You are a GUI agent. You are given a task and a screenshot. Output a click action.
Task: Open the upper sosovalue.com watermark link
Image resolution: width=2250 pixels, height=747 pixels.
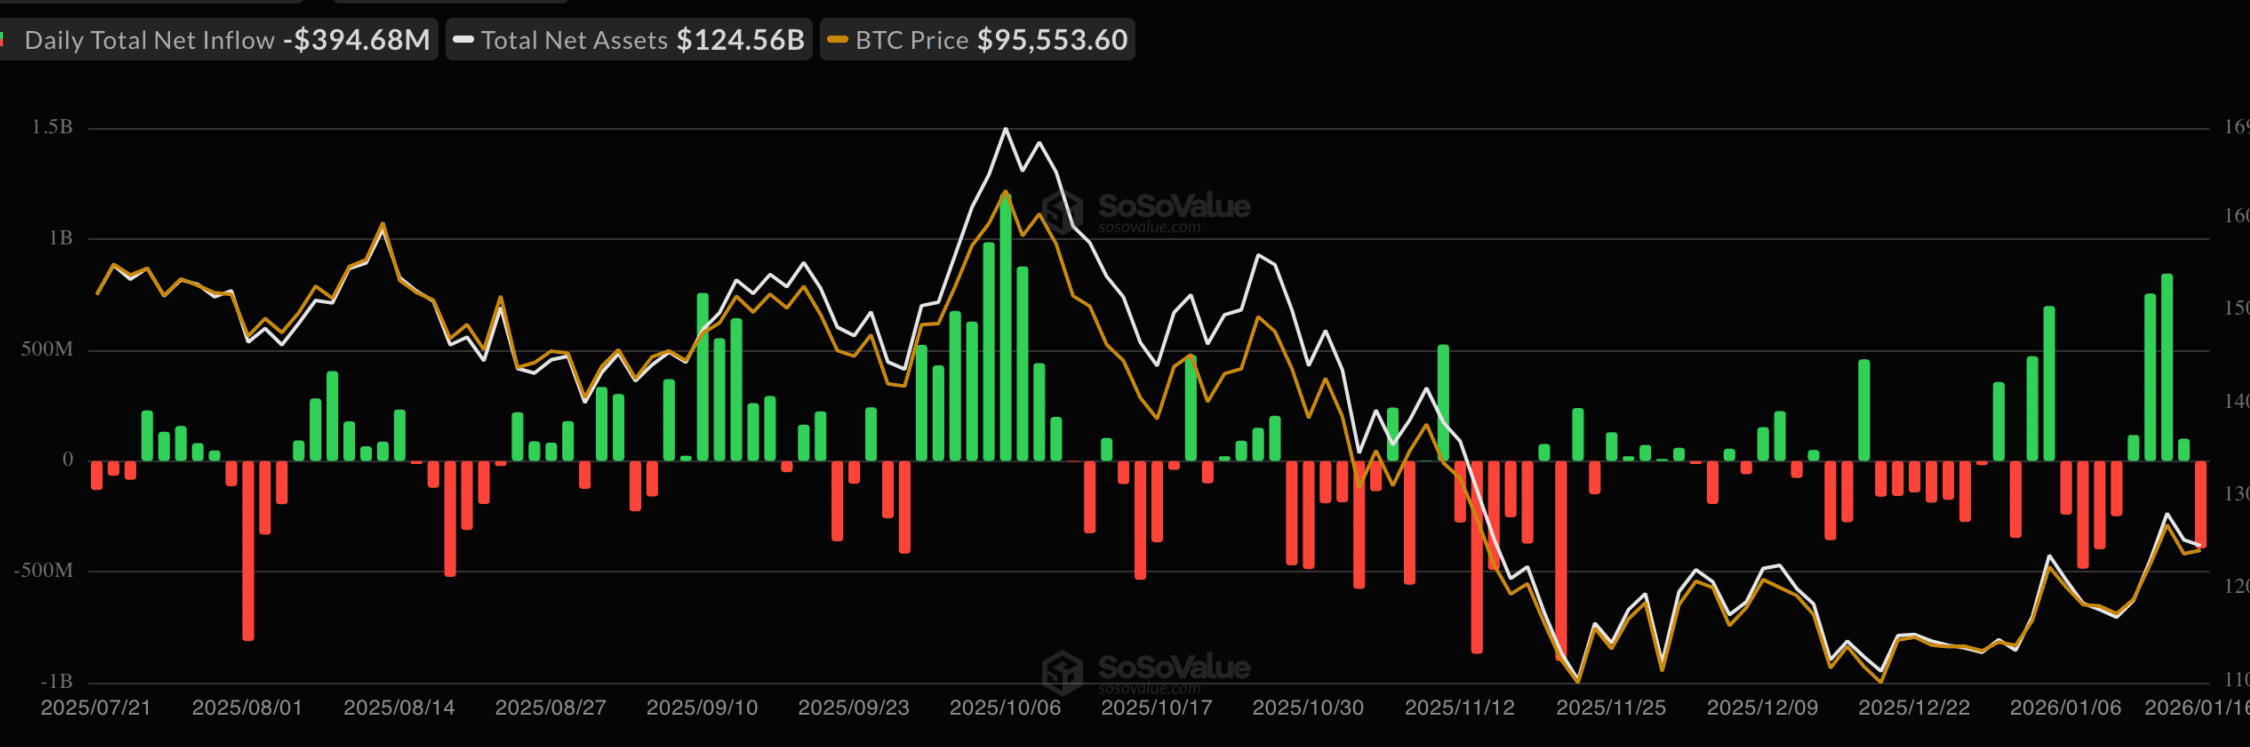coord(1149,228)
